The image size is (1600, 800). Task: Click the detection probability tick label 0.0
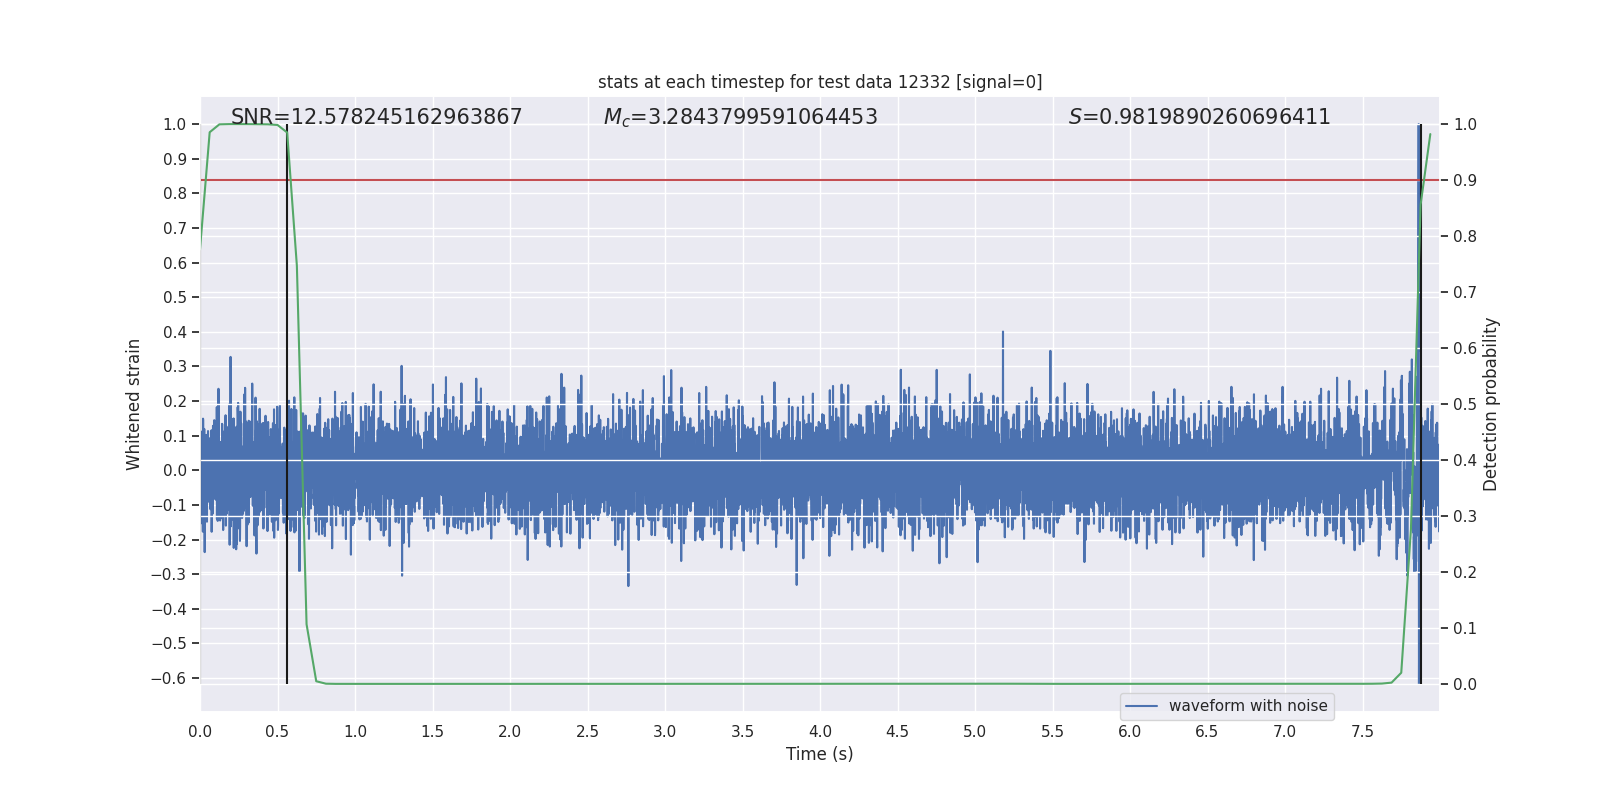coord(1465,685)
